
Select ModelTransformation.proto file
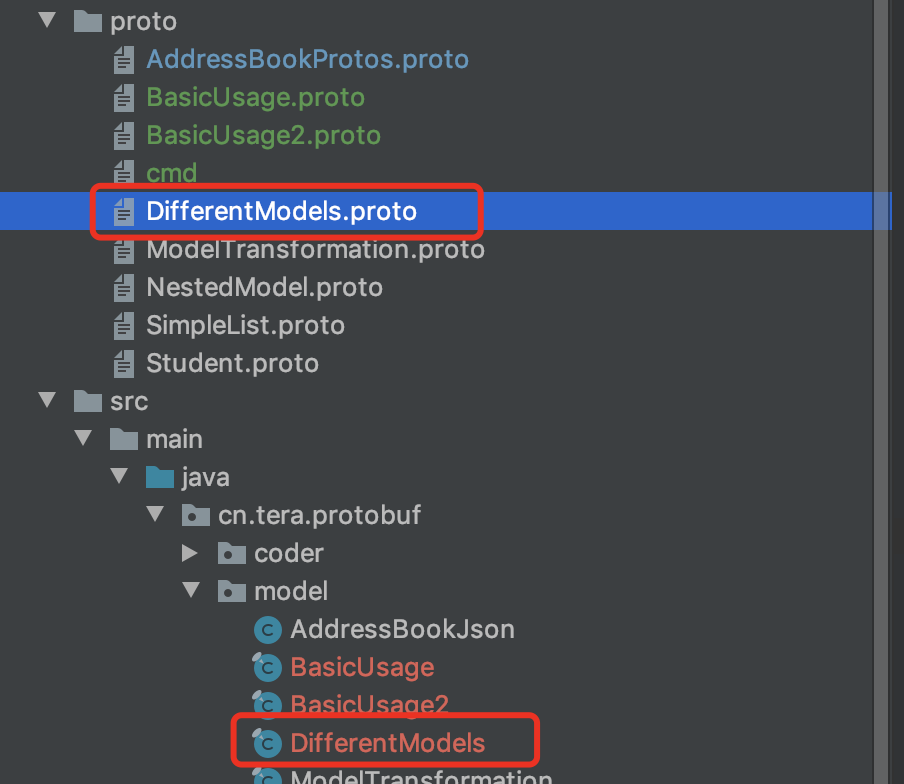click(315, 250)
